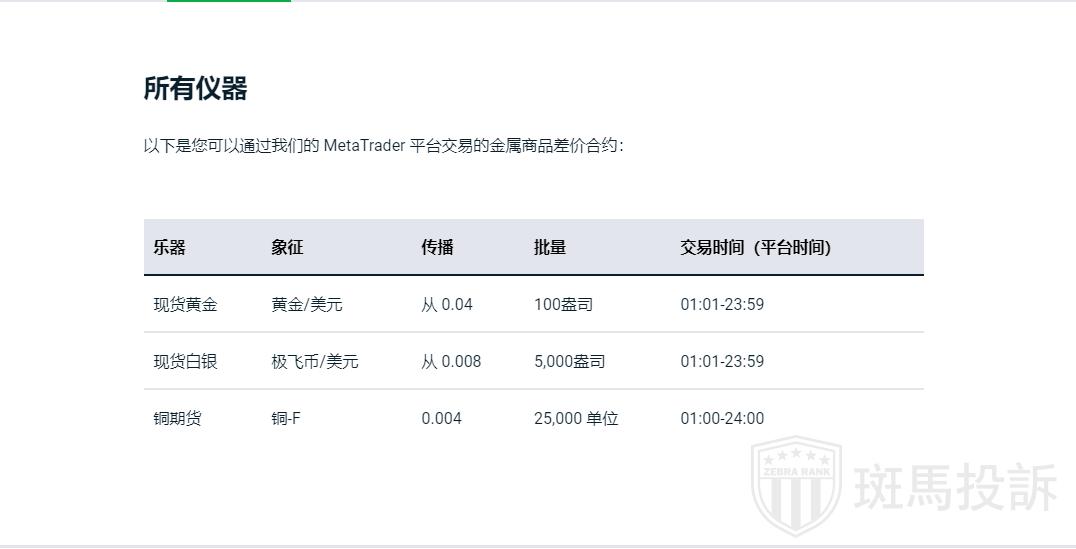Click the 黄金/美元 symbol cell
Image resolution: width=1076 pixels, height=549 pixels.
pyautogui.click(x=307, y=304)
